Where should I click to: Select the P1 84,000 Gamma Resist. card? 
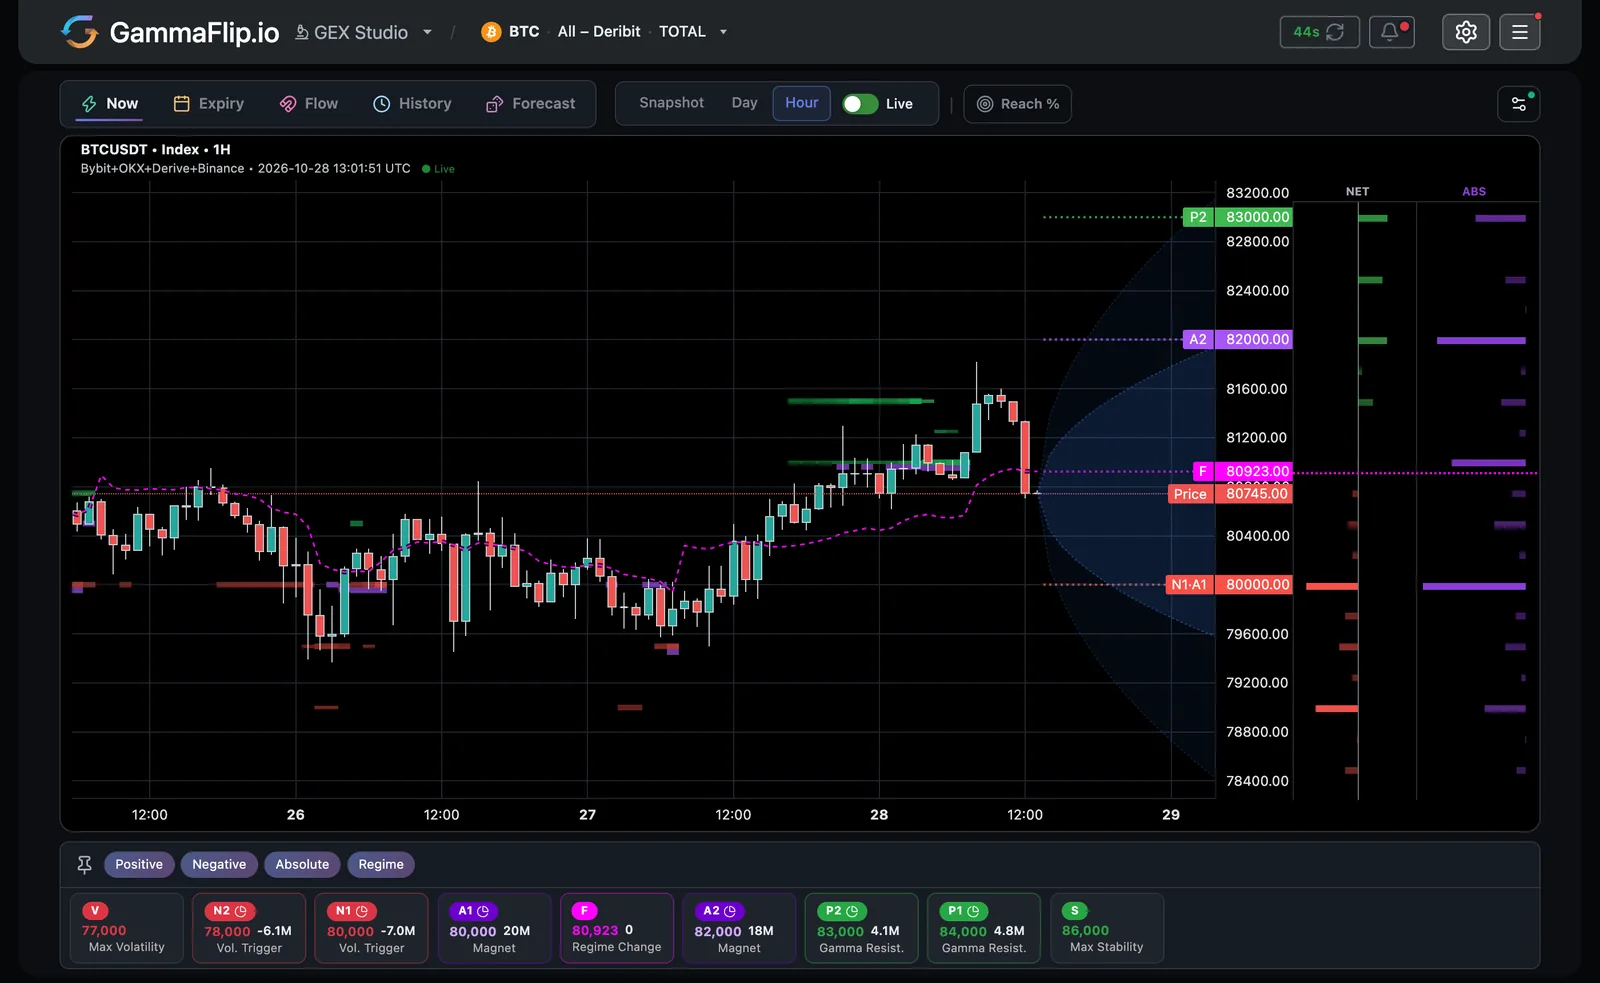[984, 928]
